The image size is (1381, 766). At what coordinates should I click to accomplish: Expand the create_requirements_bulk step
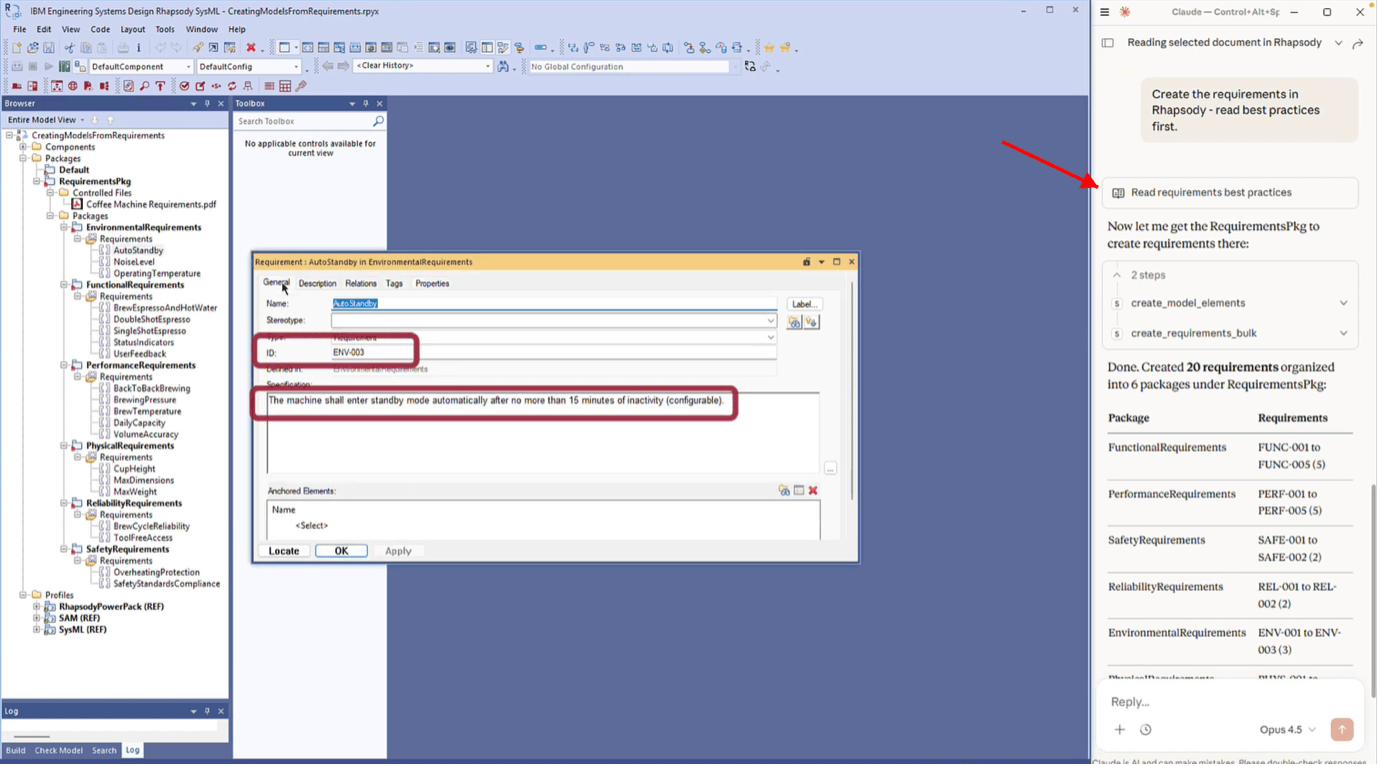pos(1343,333)
